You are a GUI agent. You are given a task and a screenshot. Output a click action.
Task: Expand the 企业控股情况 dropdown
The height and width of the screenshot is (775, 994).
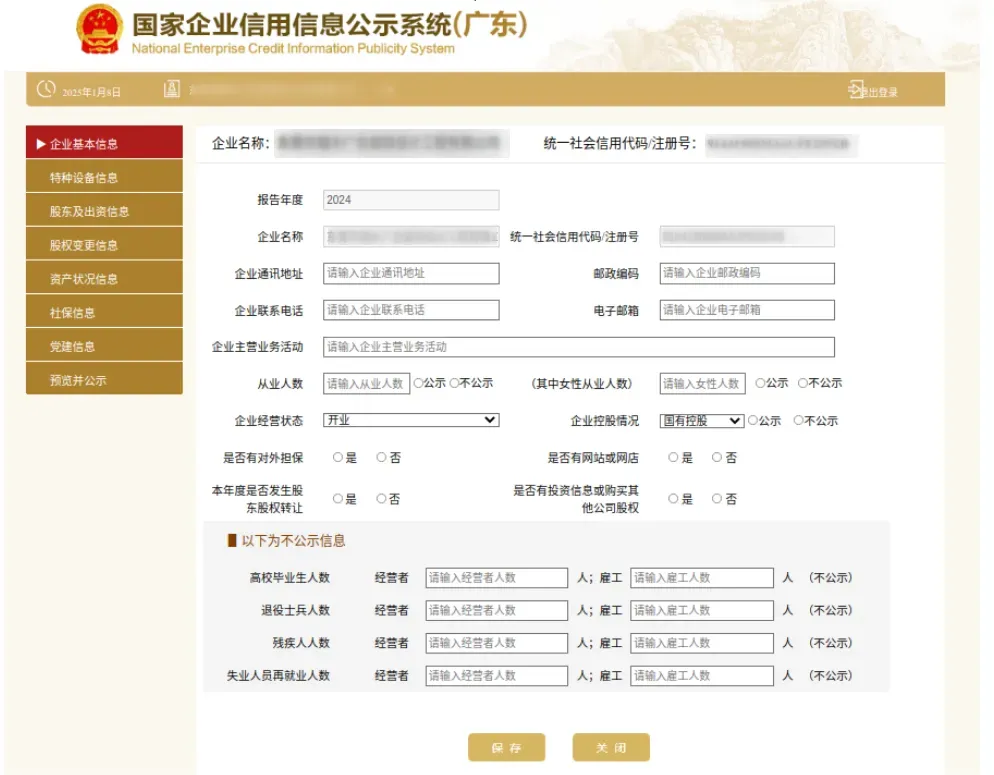(x=701, y=421)
